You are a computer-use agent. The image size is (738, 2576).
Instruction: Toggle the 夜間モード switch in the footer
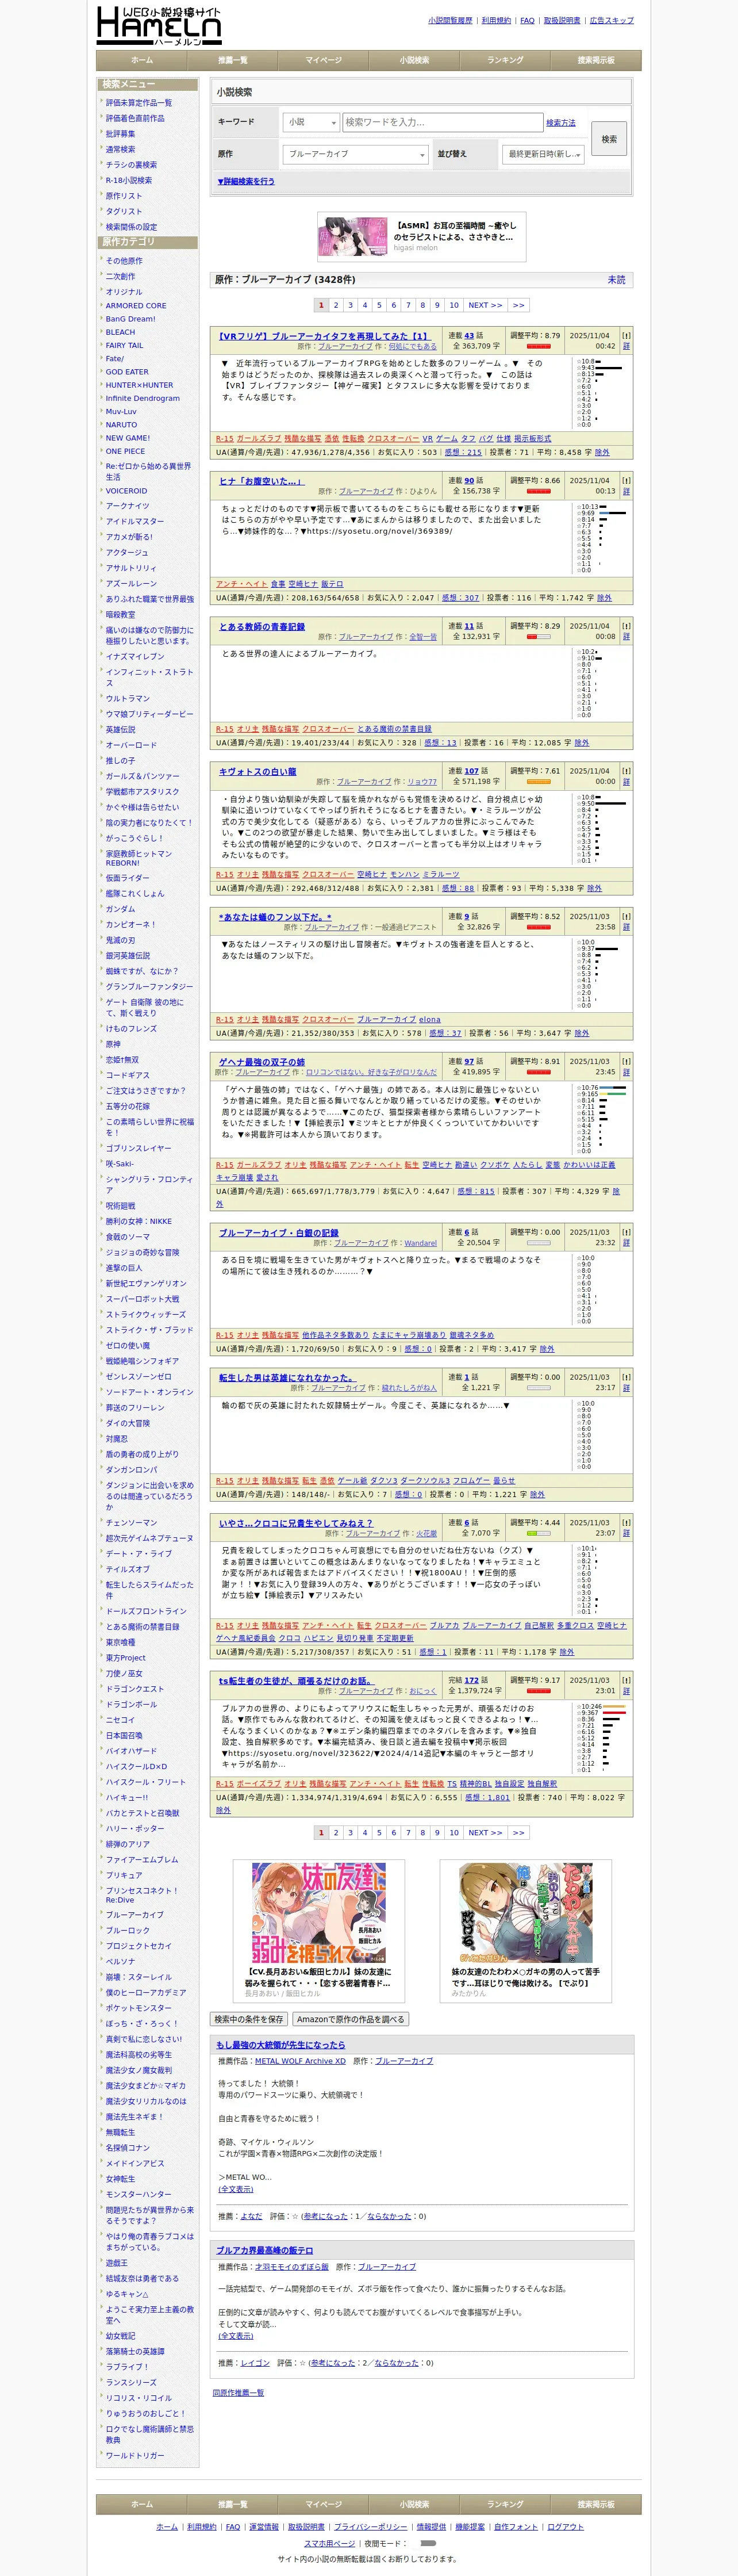pos(428,2543)
